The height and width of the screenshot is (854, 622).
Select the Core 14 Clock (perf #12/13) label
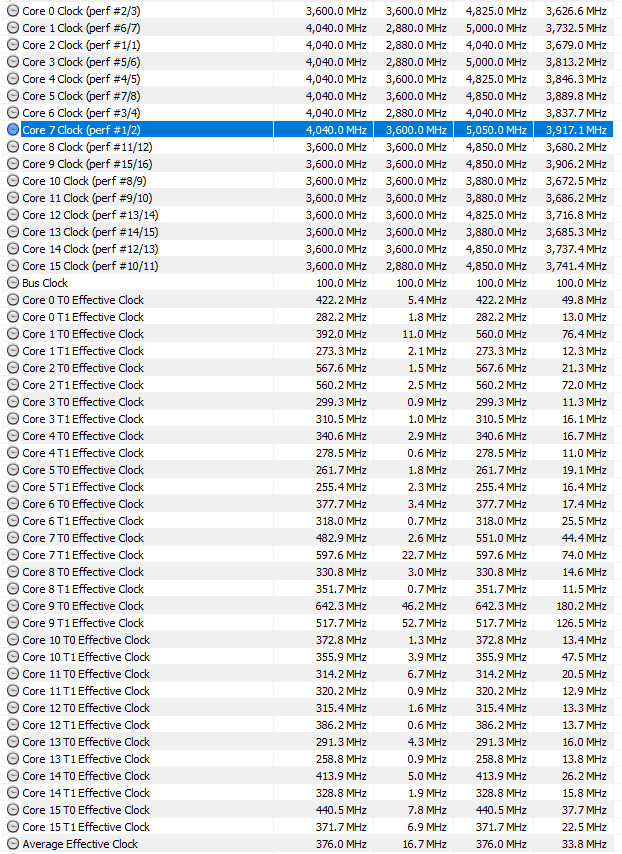90,249
